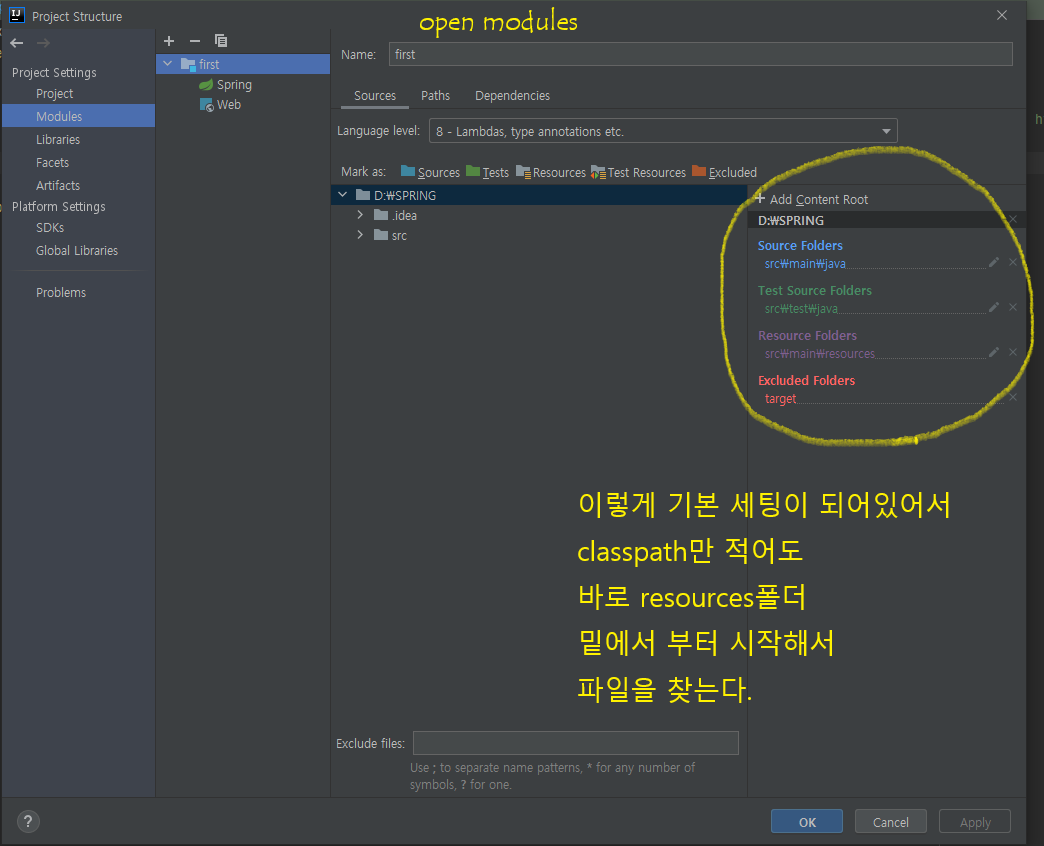Image resolution: width=1044 pixels, height=846 pixels.
Task: Mark selected folder as Sources
Action: (430, 172)
